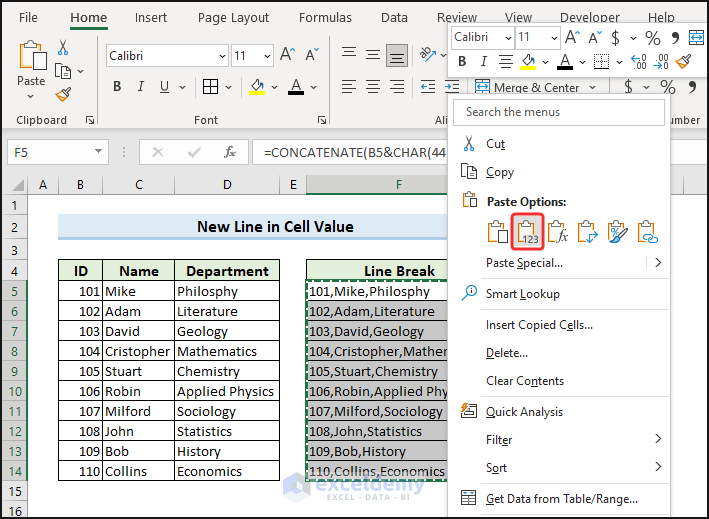This screenshot has width=709, height=519.
Task: Expand the Paste button dropdown arrow
Action: tap(30, 96)
